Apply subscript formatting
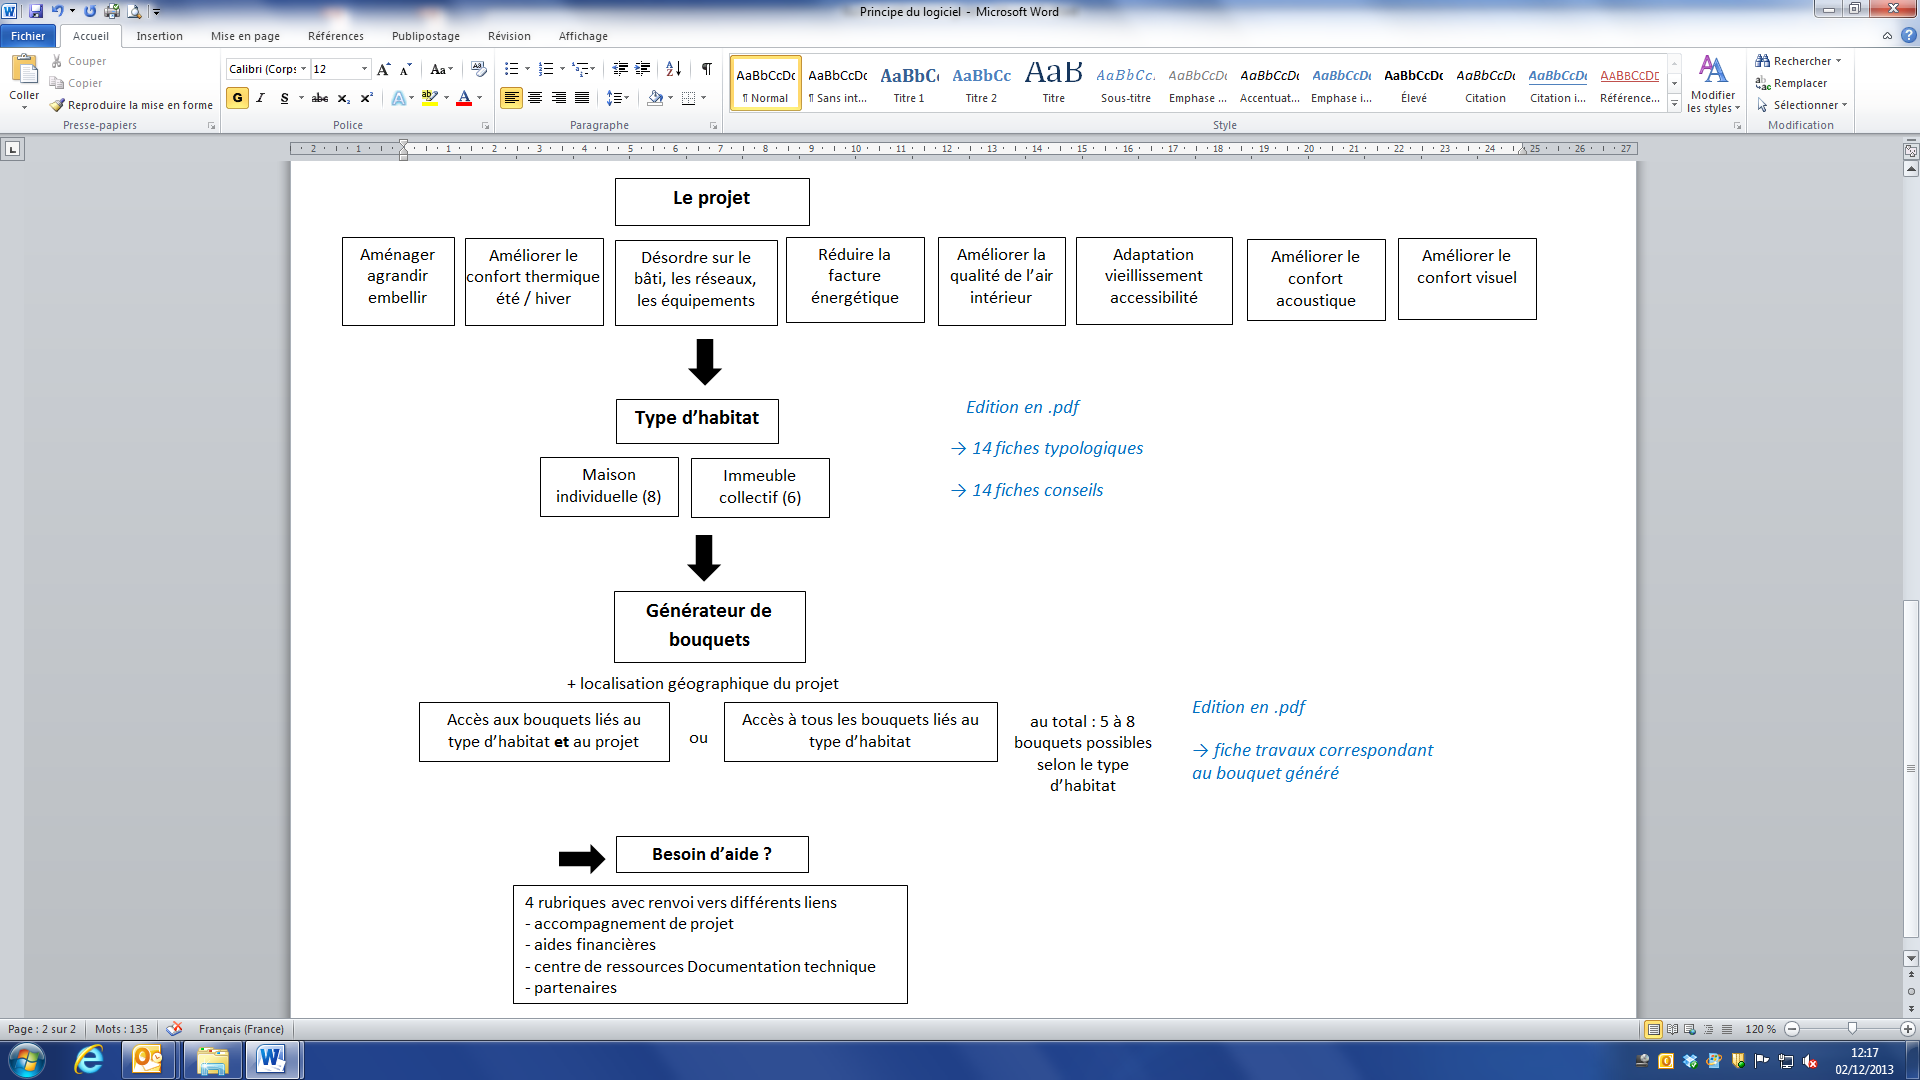Viewport: 1920px width, 1080px height. point(344,98)
